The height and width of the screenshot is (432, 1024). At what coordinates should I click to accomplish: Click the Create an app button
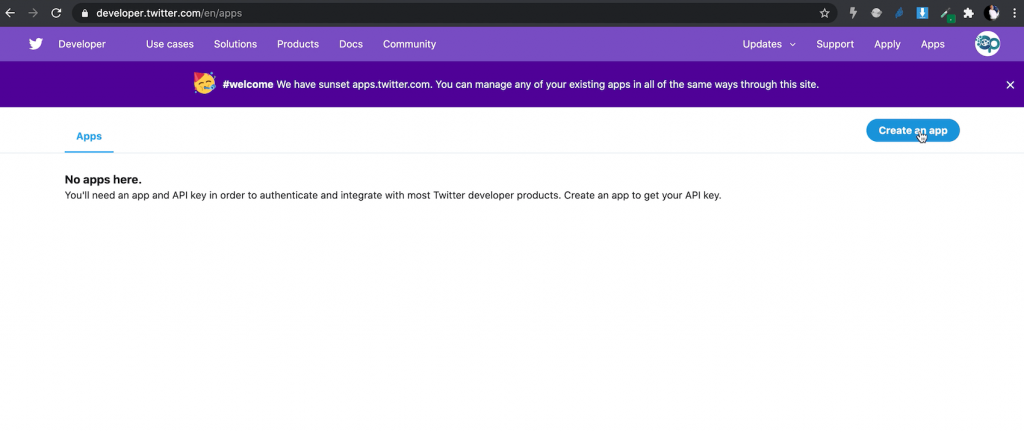[x=912, y=131]
